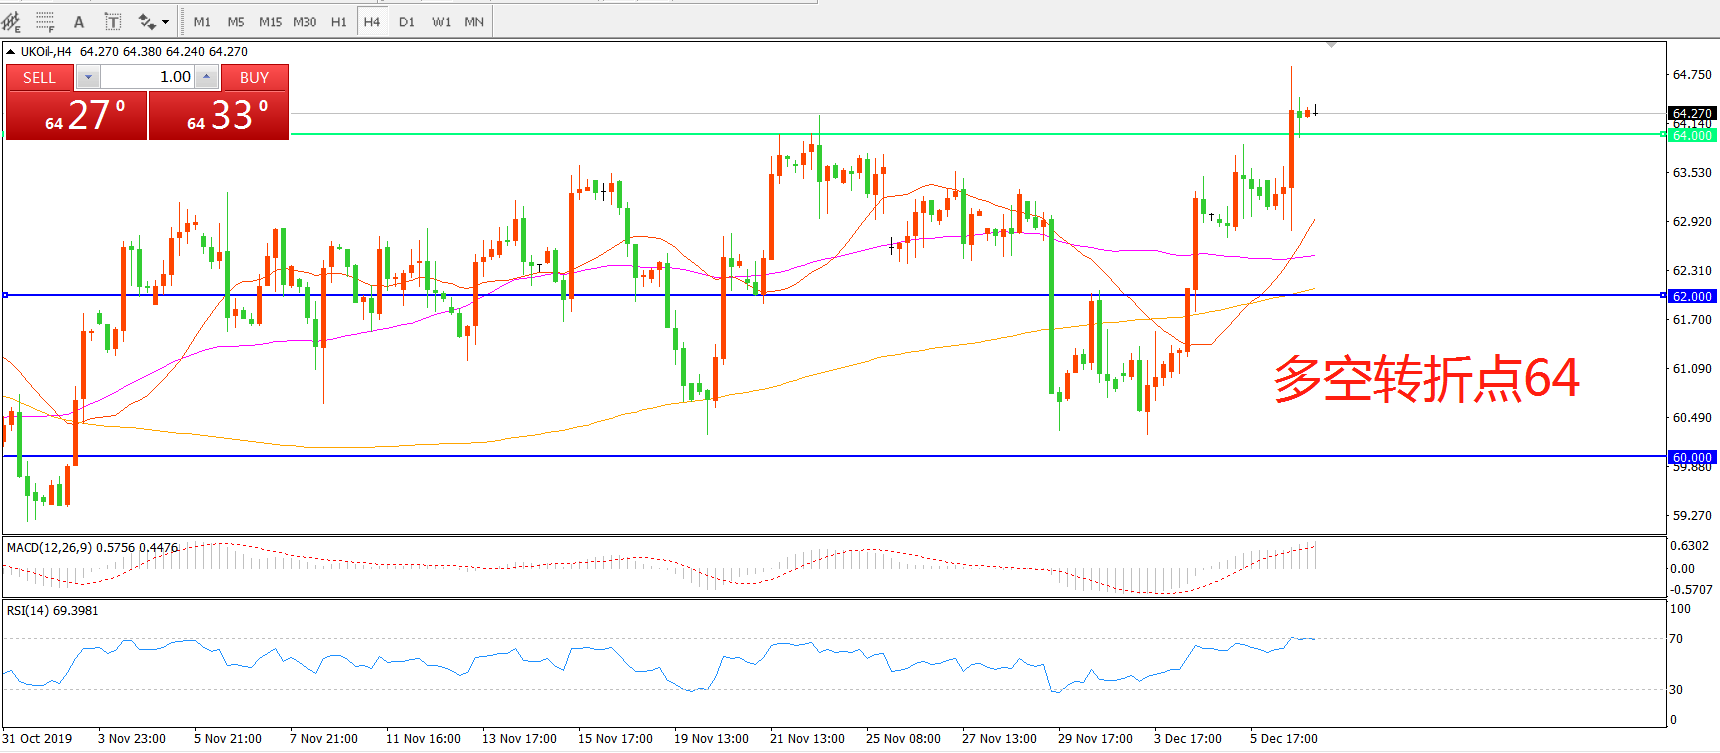Open the arrows tool dropdown arrow
The height and width of the screenshot is (753, 1720).
click(166, 21)
